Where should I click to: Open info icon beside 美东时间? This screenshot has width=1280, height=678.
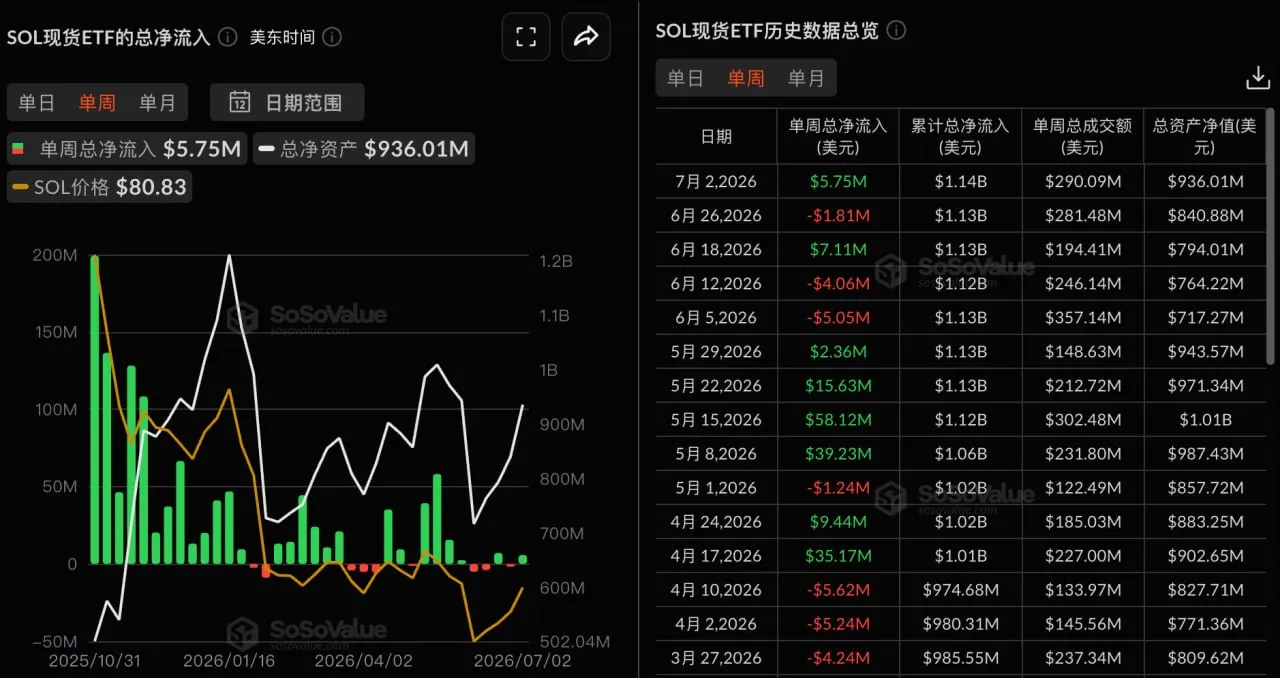pyautogui.click(x=332, y=37)
